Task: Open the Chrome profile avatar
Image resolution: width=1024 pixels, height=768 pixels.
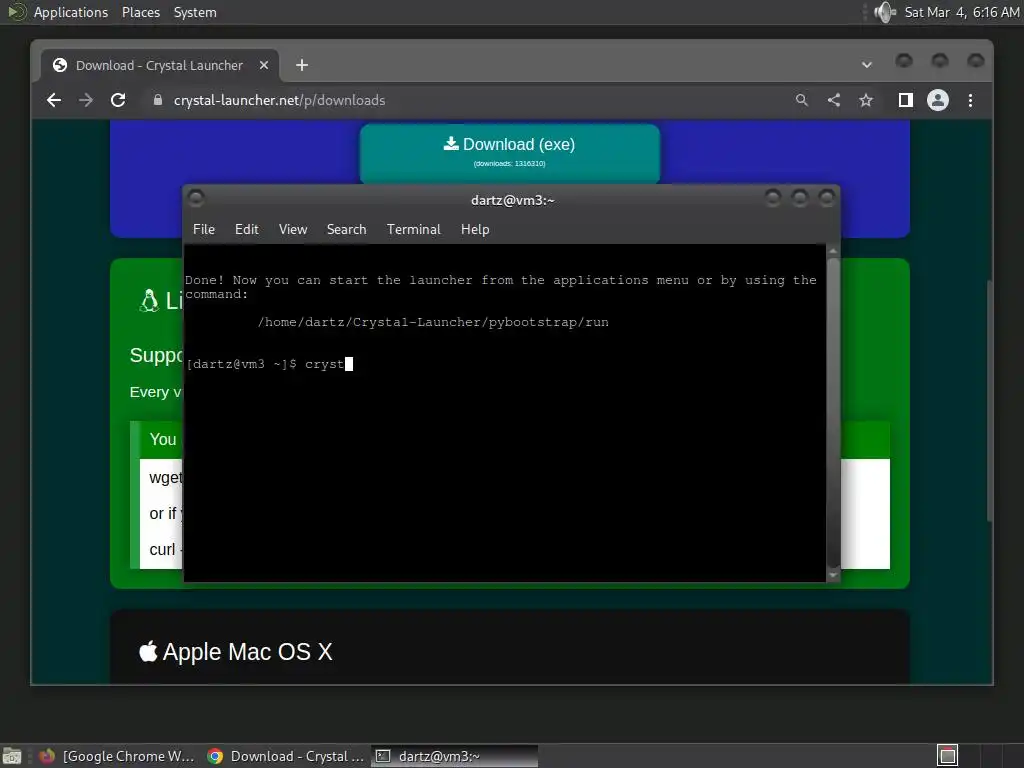Action: tap(938, 100)
